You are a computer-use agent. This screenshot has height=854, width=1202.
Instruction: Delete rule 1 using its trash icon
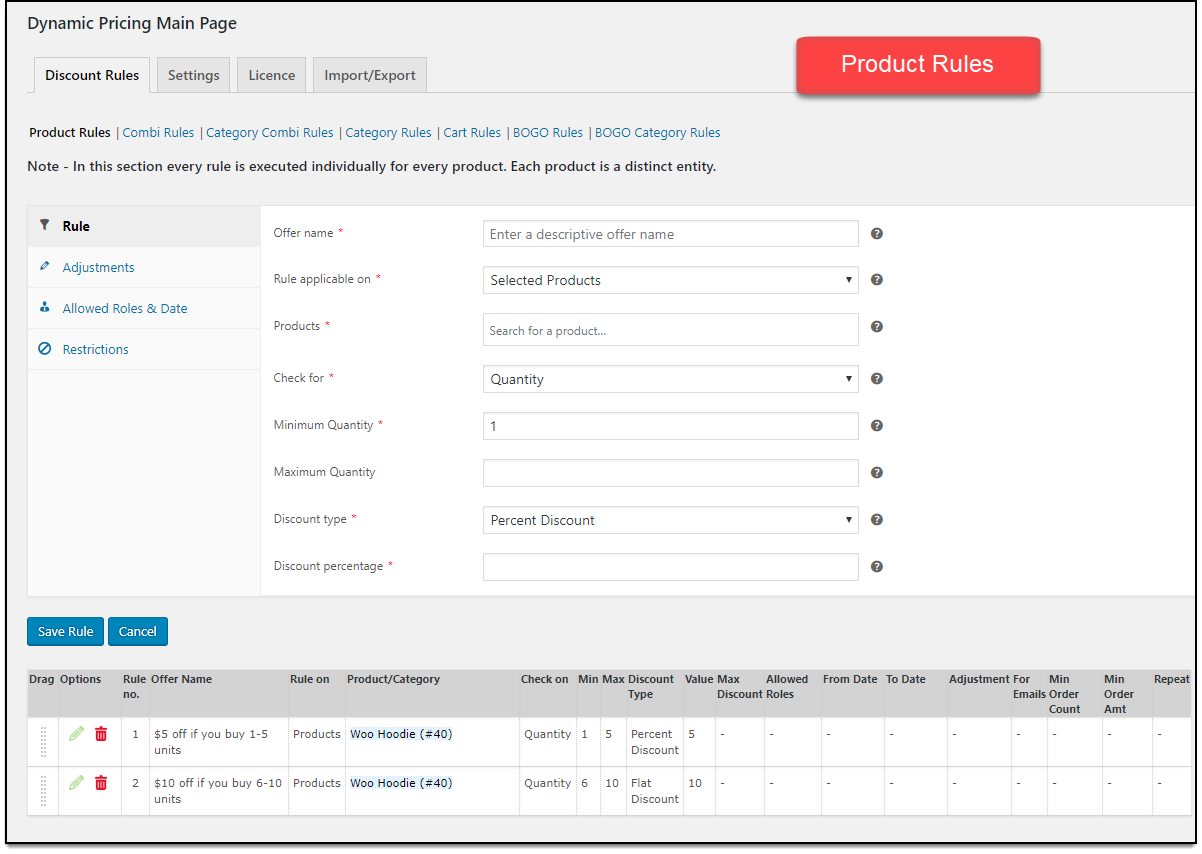(101, 734)
